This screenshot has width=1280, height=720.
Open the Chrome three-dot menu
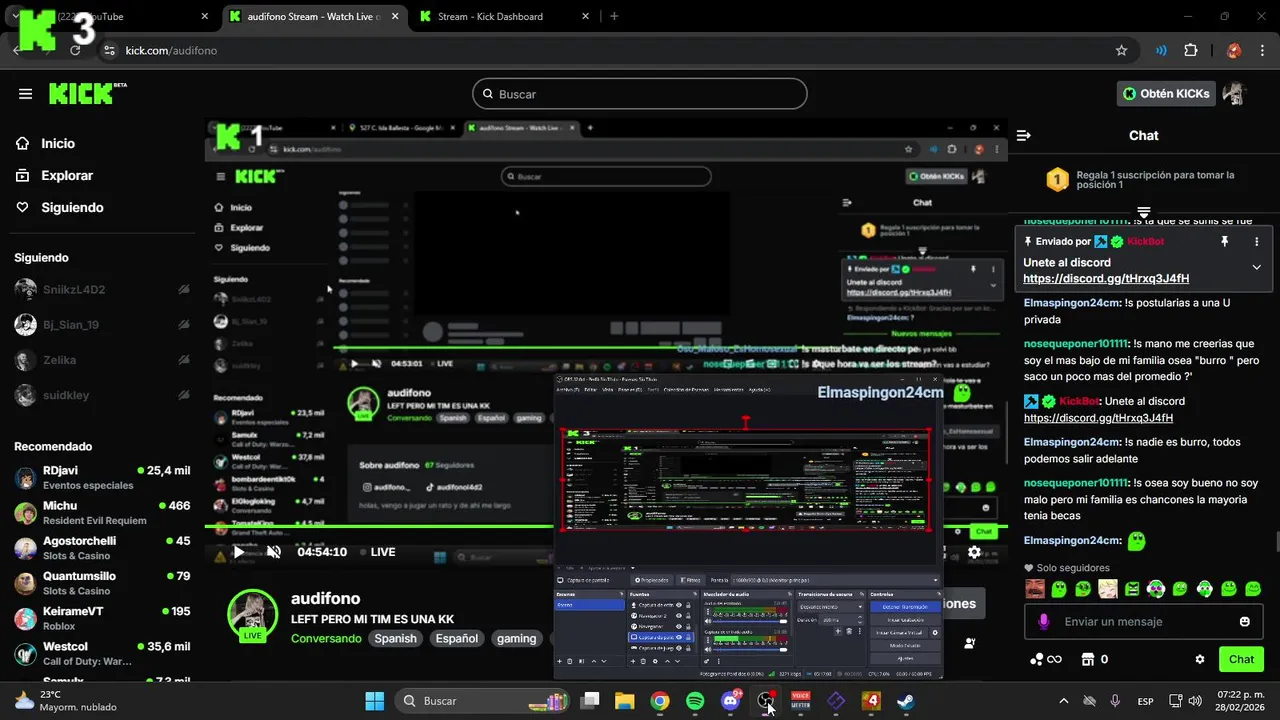(x=1262, y=50)
